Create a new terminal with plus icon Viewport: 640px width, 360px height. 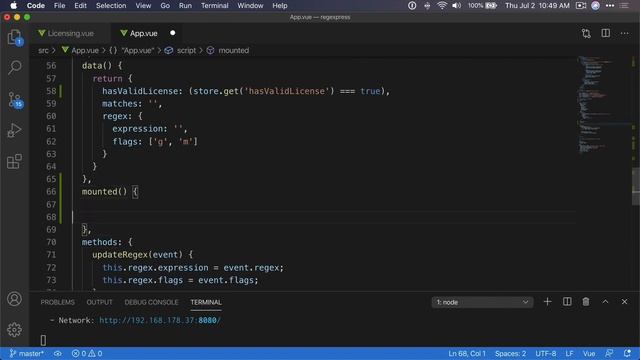tap(547, 302)
